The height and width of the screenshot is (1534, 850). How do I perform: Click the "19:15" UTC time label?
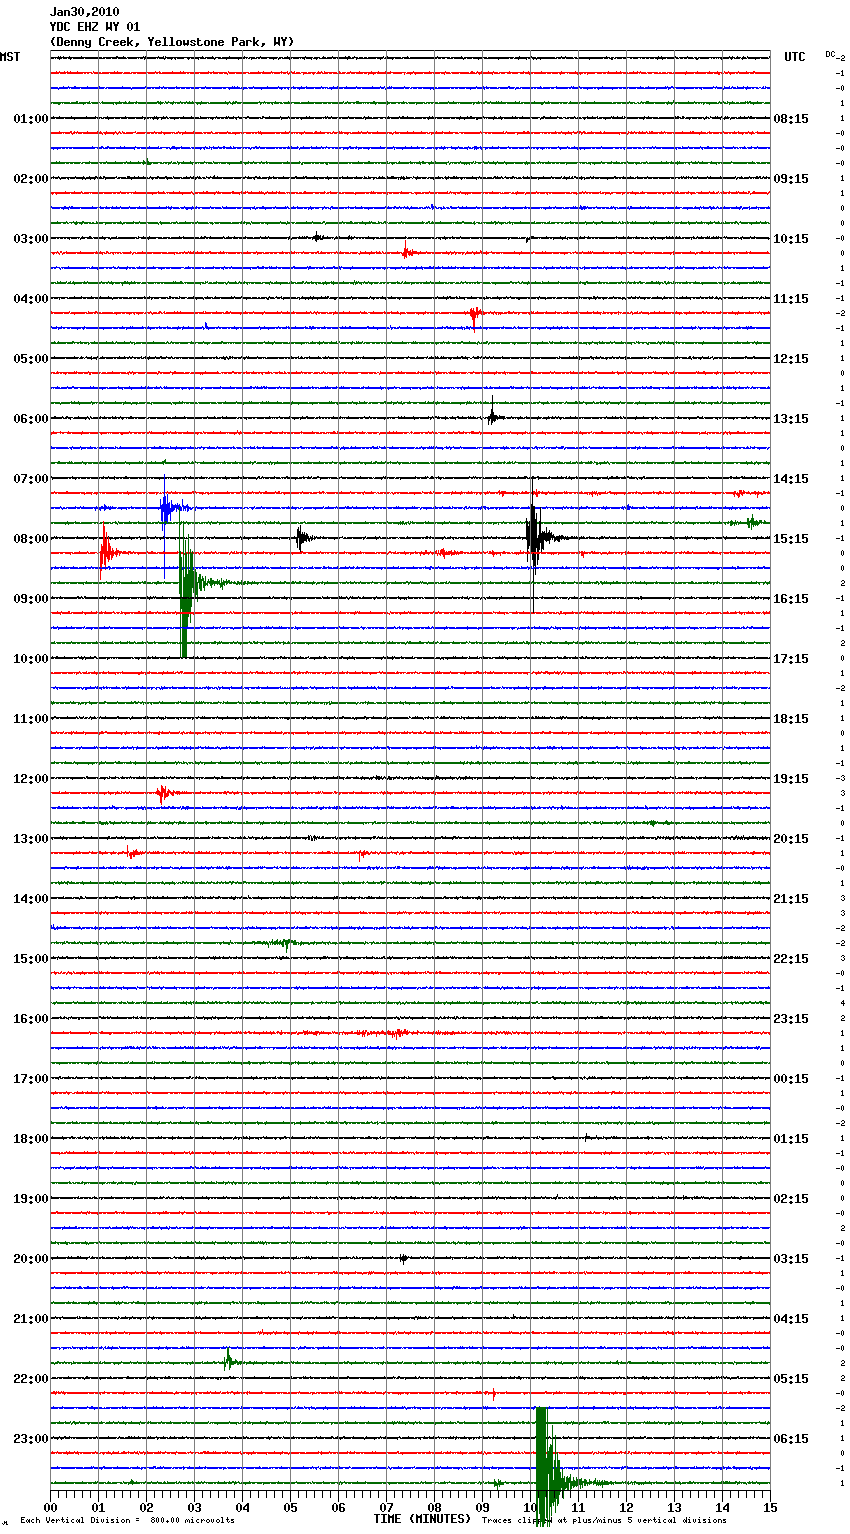pyautogui.click(x=791, y=779)
